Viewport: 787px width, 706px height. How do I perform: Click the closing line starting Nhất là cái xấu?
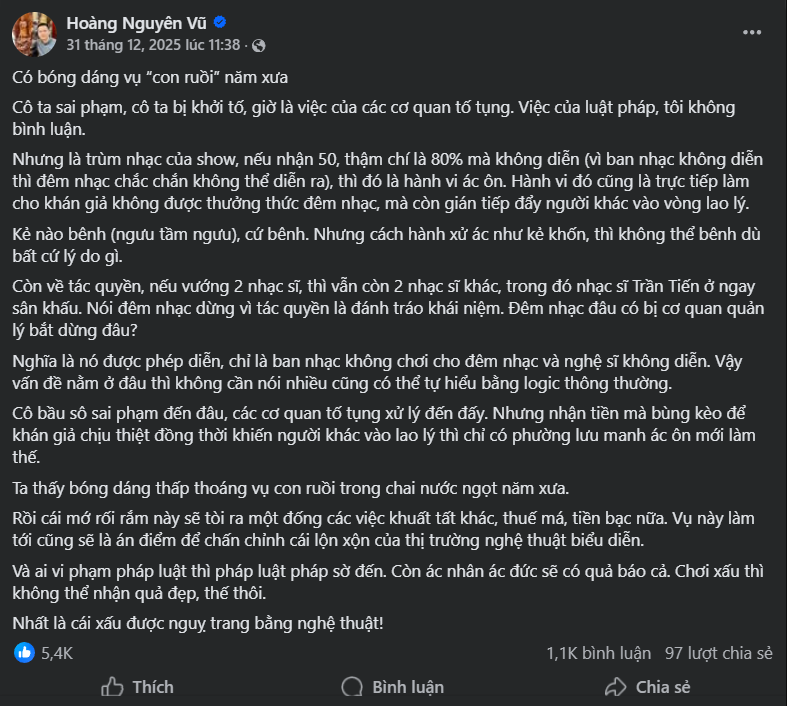198,623
